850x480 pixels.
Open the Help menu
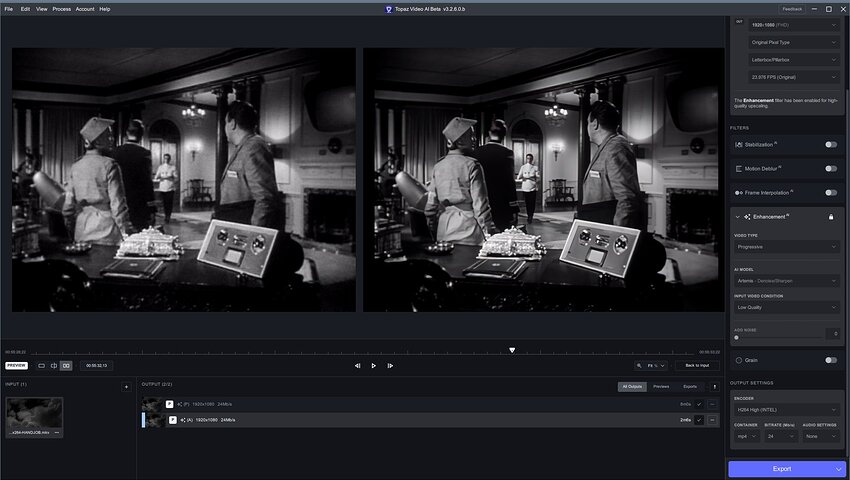point(105,9)
